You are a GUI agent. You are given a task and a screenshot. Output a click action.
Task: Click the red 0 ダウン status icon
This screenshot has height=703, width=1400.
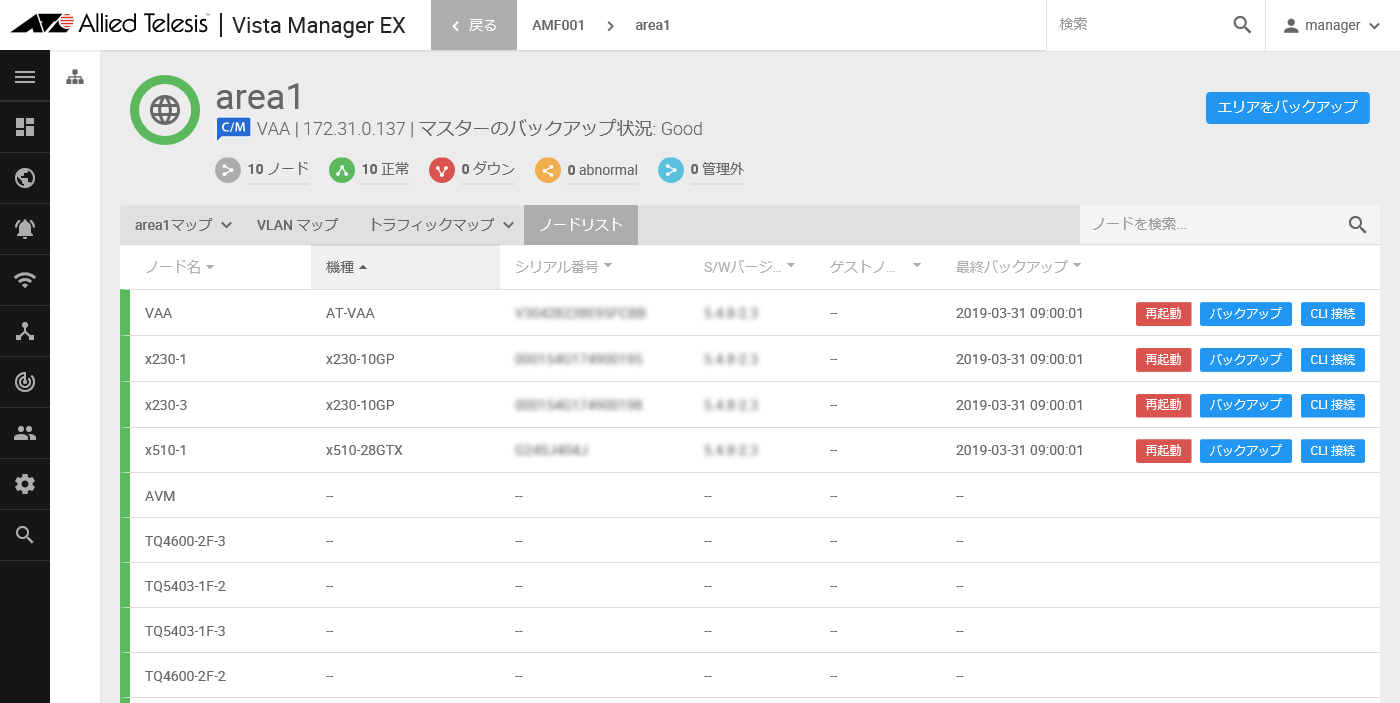(442, 170)
